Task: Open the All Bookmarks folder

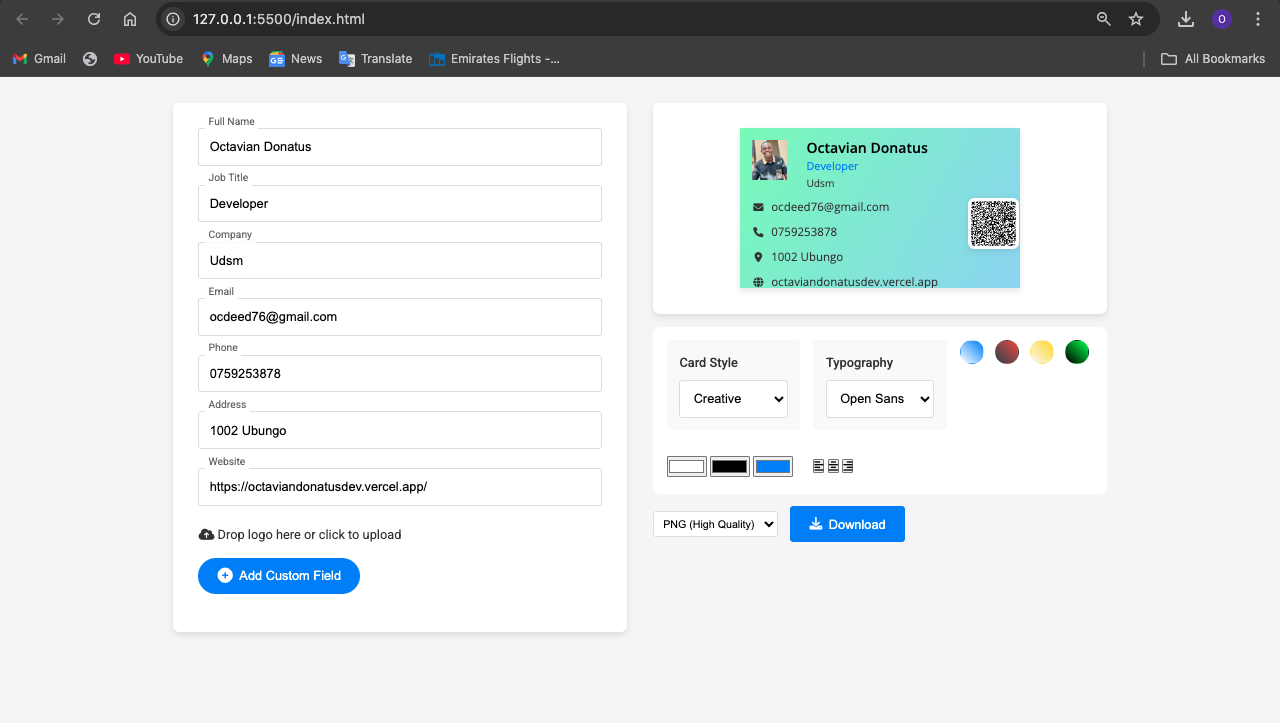Action: (x=1213, y=59)
